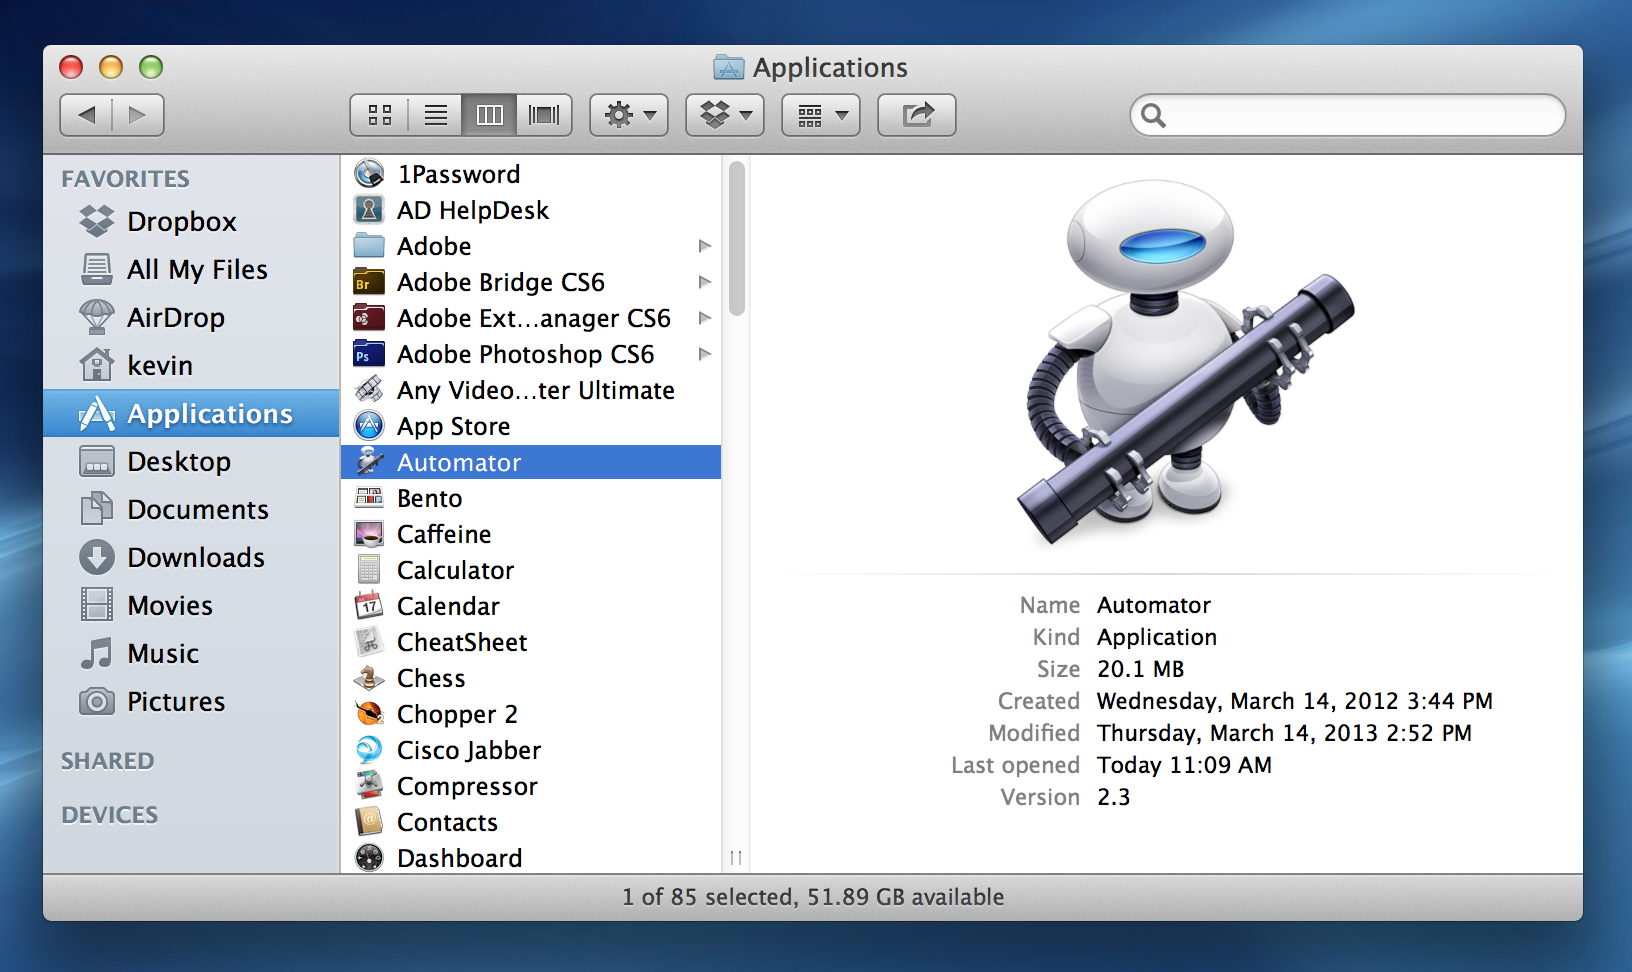
Task: Select the Adobe folder icon
Action: tap(369, 246)
